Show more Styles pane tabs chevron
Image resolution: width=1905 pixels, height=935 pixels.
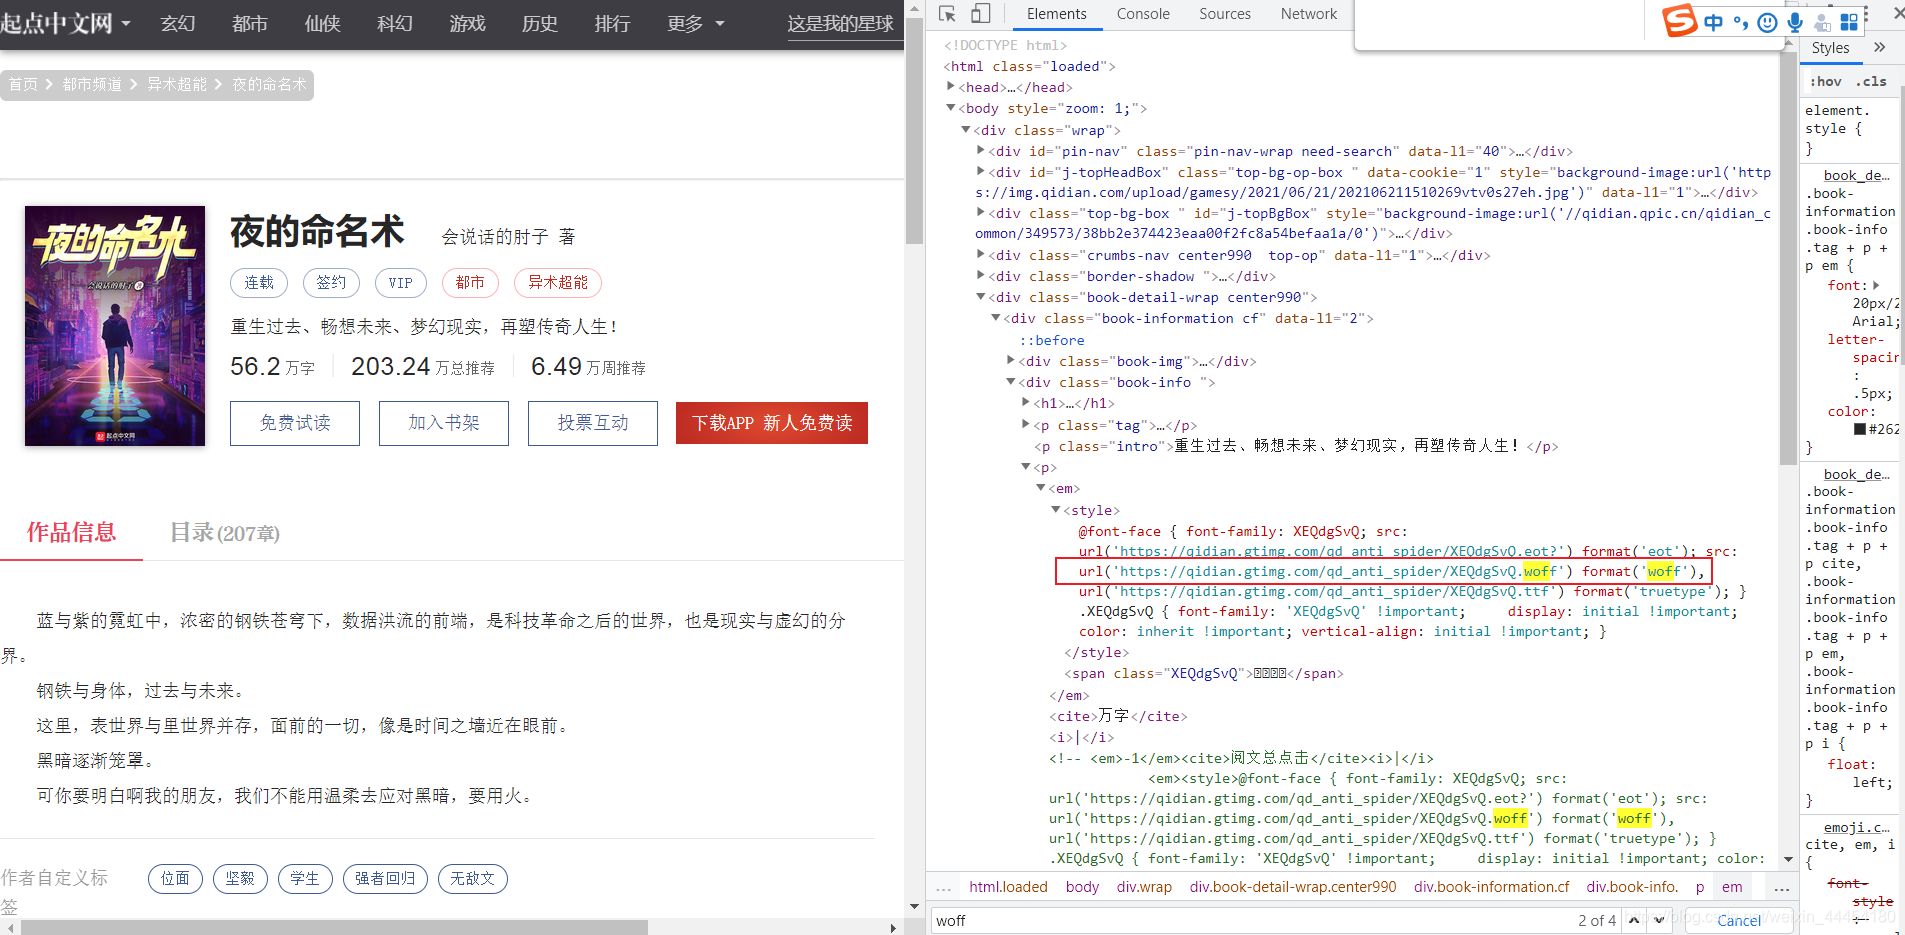(1879, 47)
